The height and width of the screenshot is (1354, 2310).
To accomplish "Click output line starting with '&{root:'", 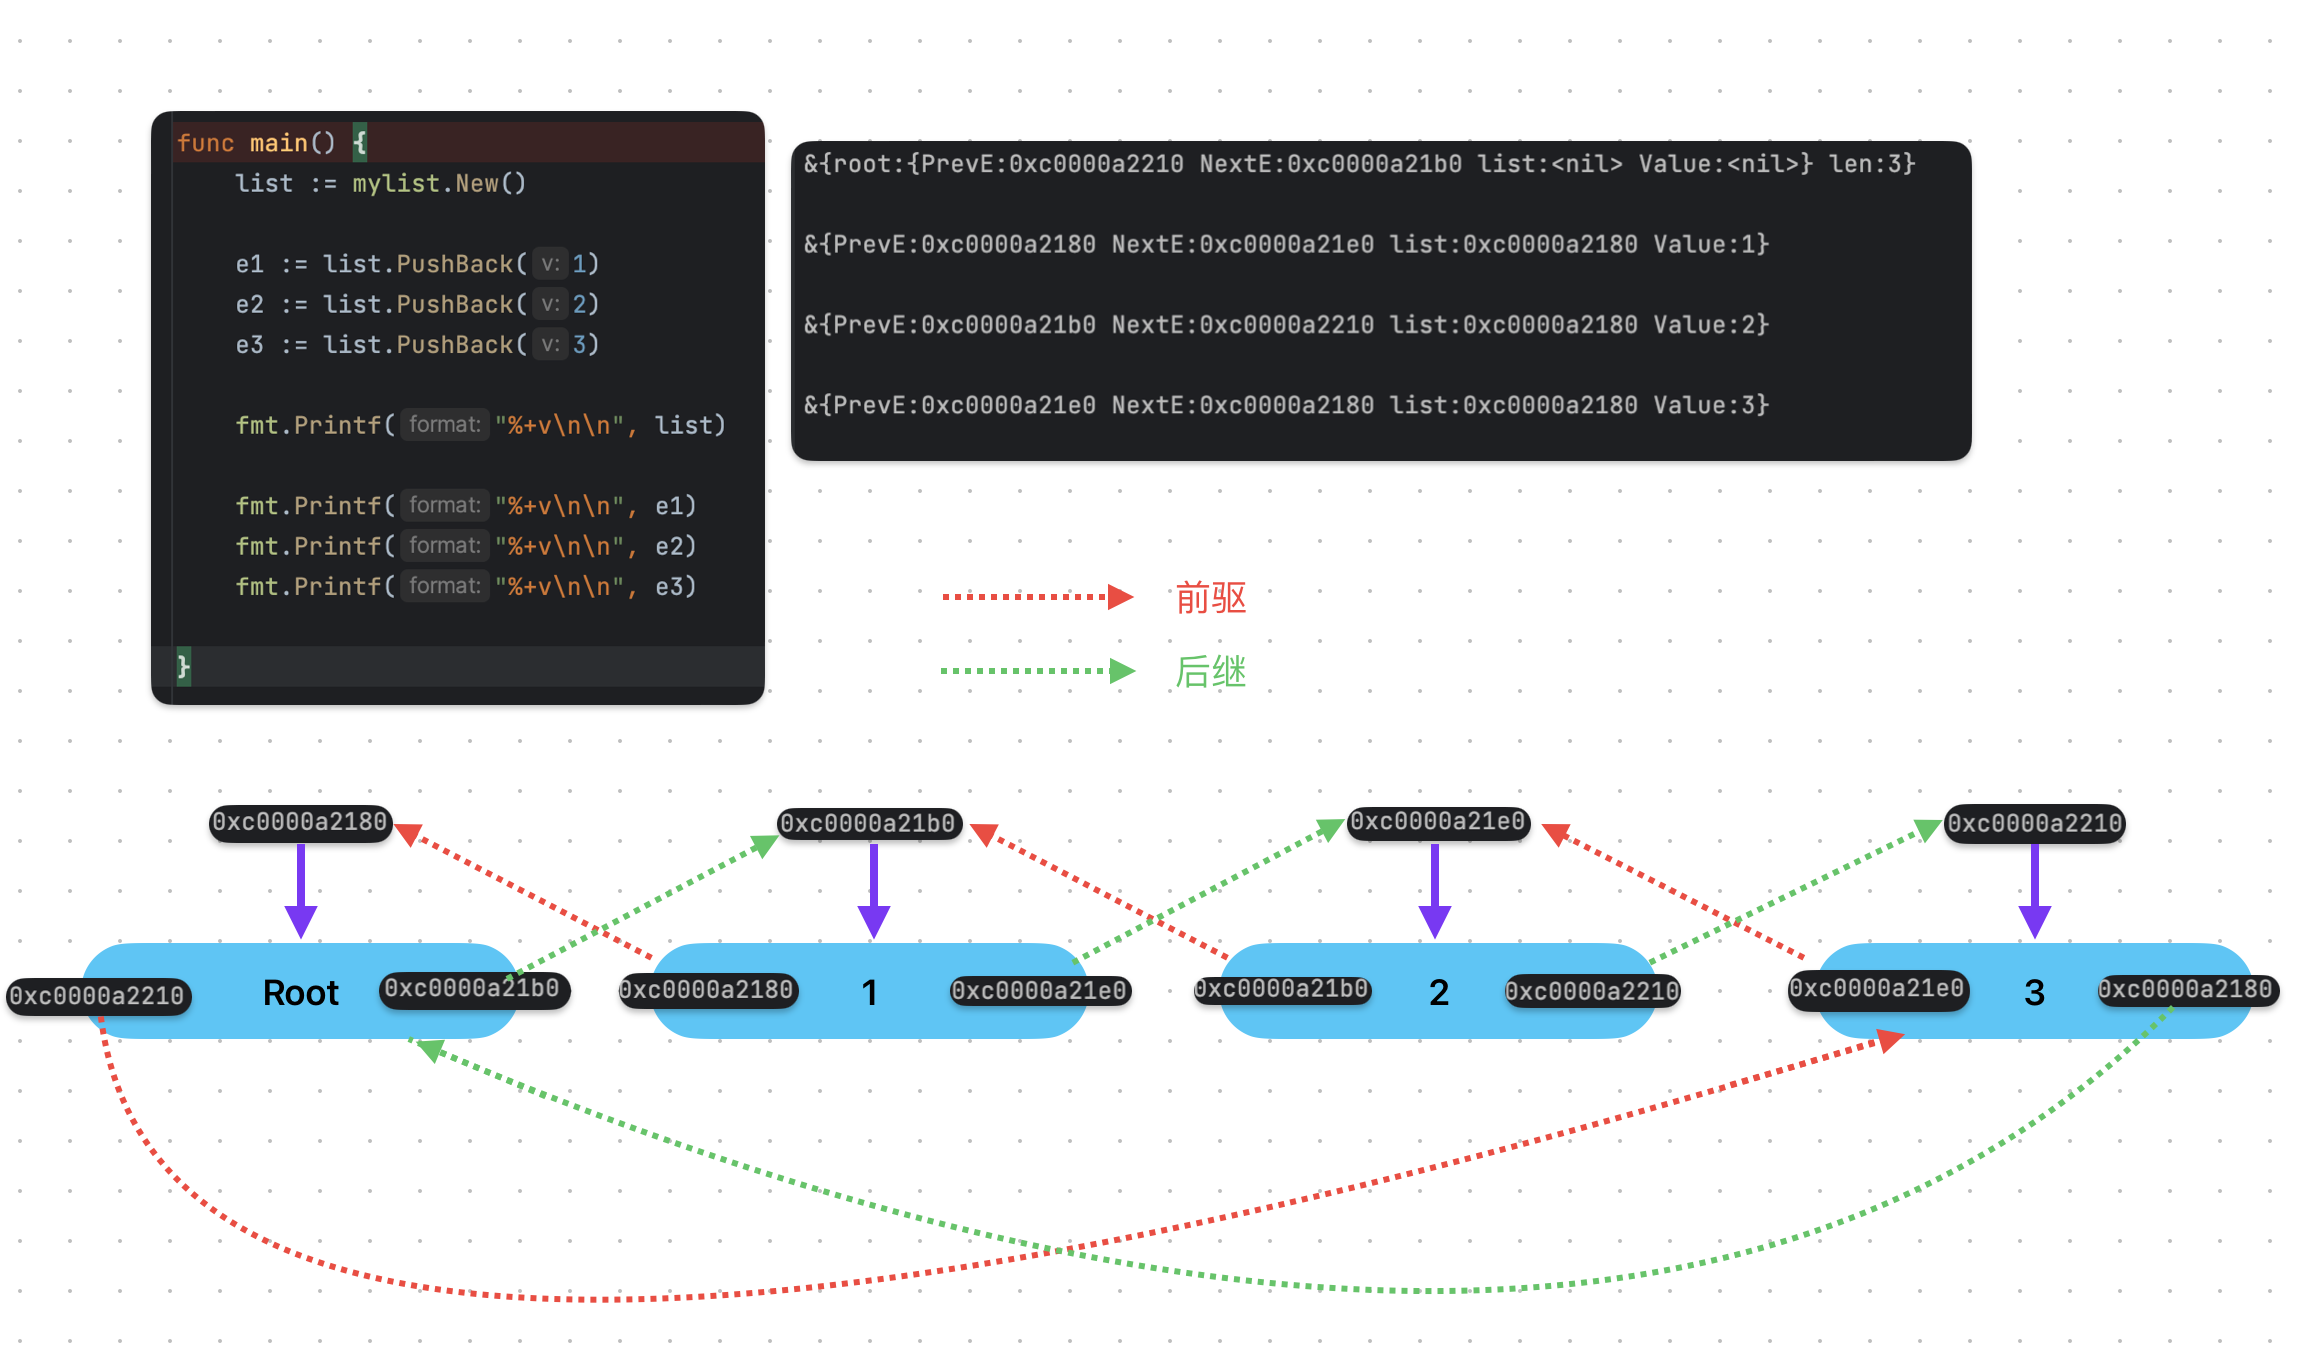I will 1359,164.
